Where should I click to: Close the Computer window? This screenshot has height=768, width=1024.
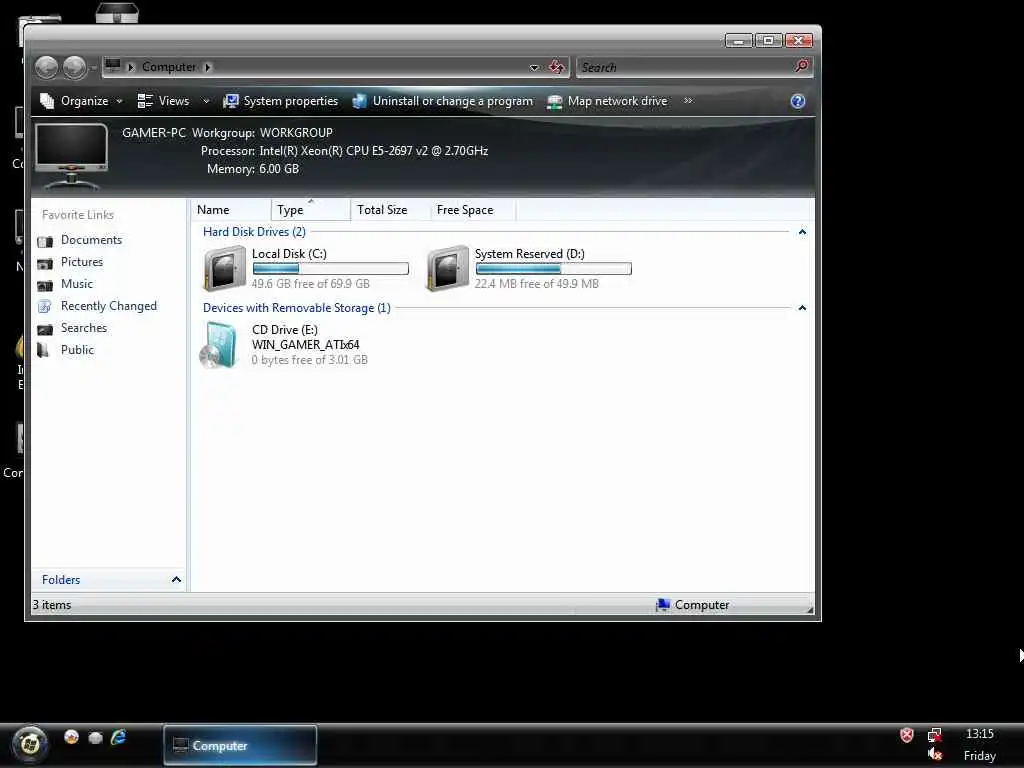799,40
